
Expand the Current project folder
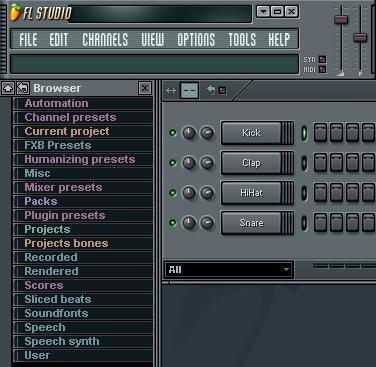point(83,131)
